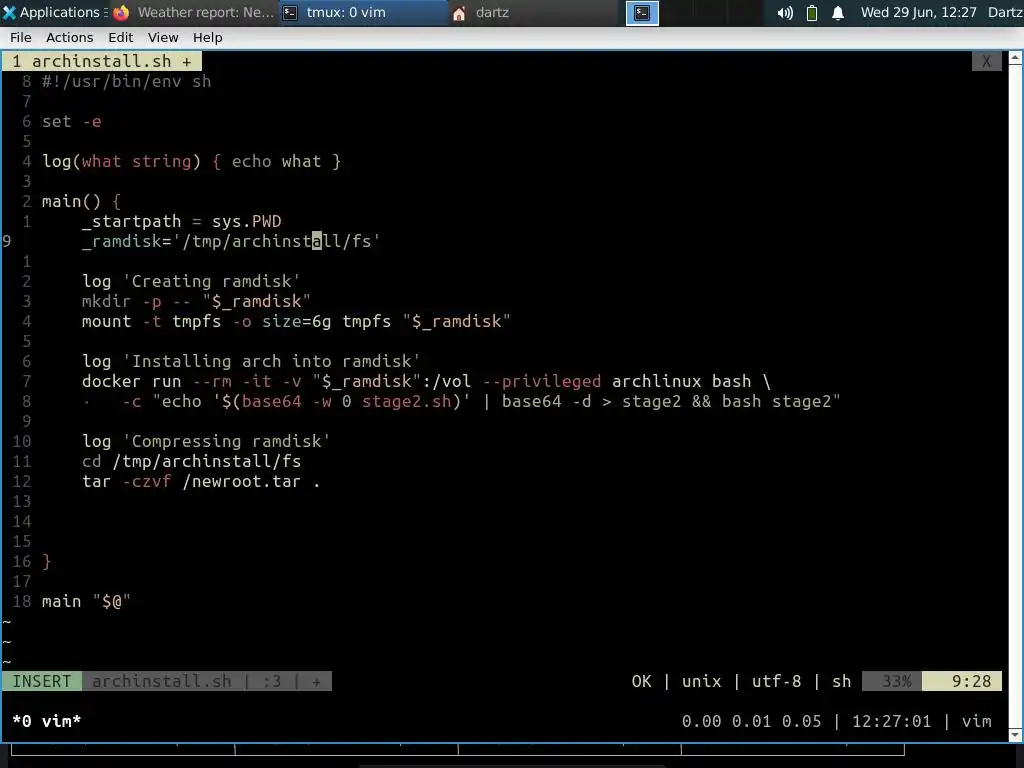Click the _startpath = sys.PWD line

182,221
